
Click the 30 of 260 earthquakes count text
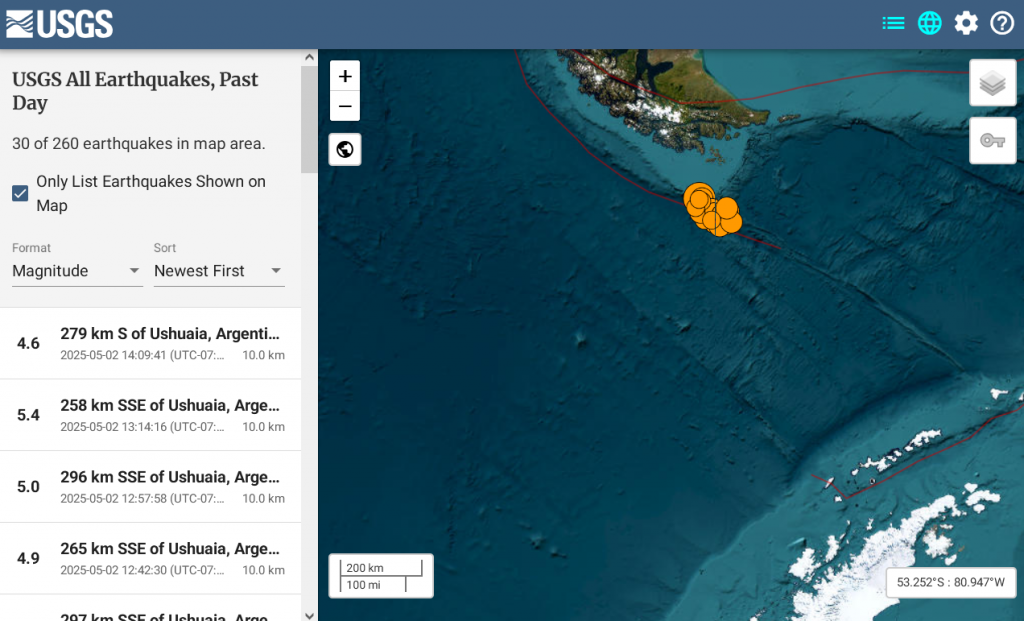click(x=138, y=144)
